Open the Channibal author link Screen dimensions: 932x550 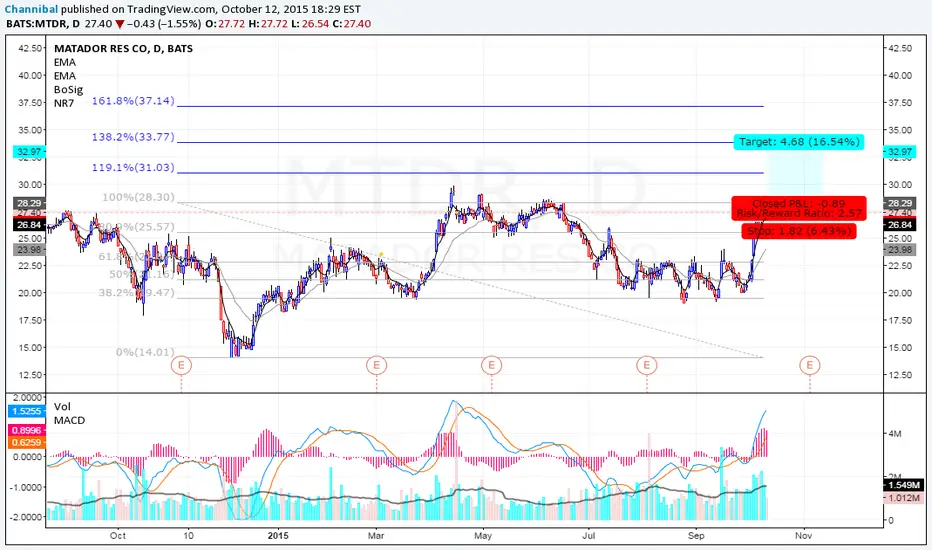pos(31,10)
